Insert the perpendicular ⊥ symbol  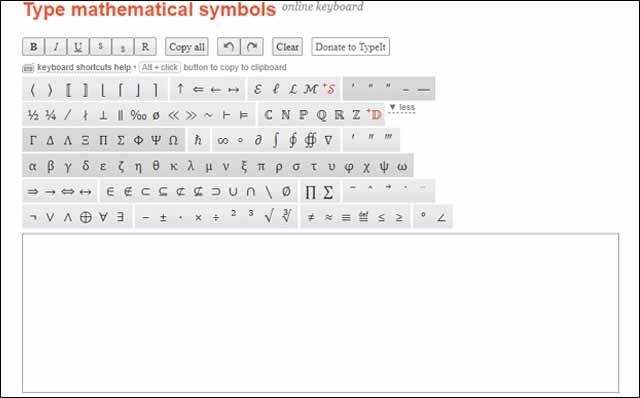(x=103, y=115)
